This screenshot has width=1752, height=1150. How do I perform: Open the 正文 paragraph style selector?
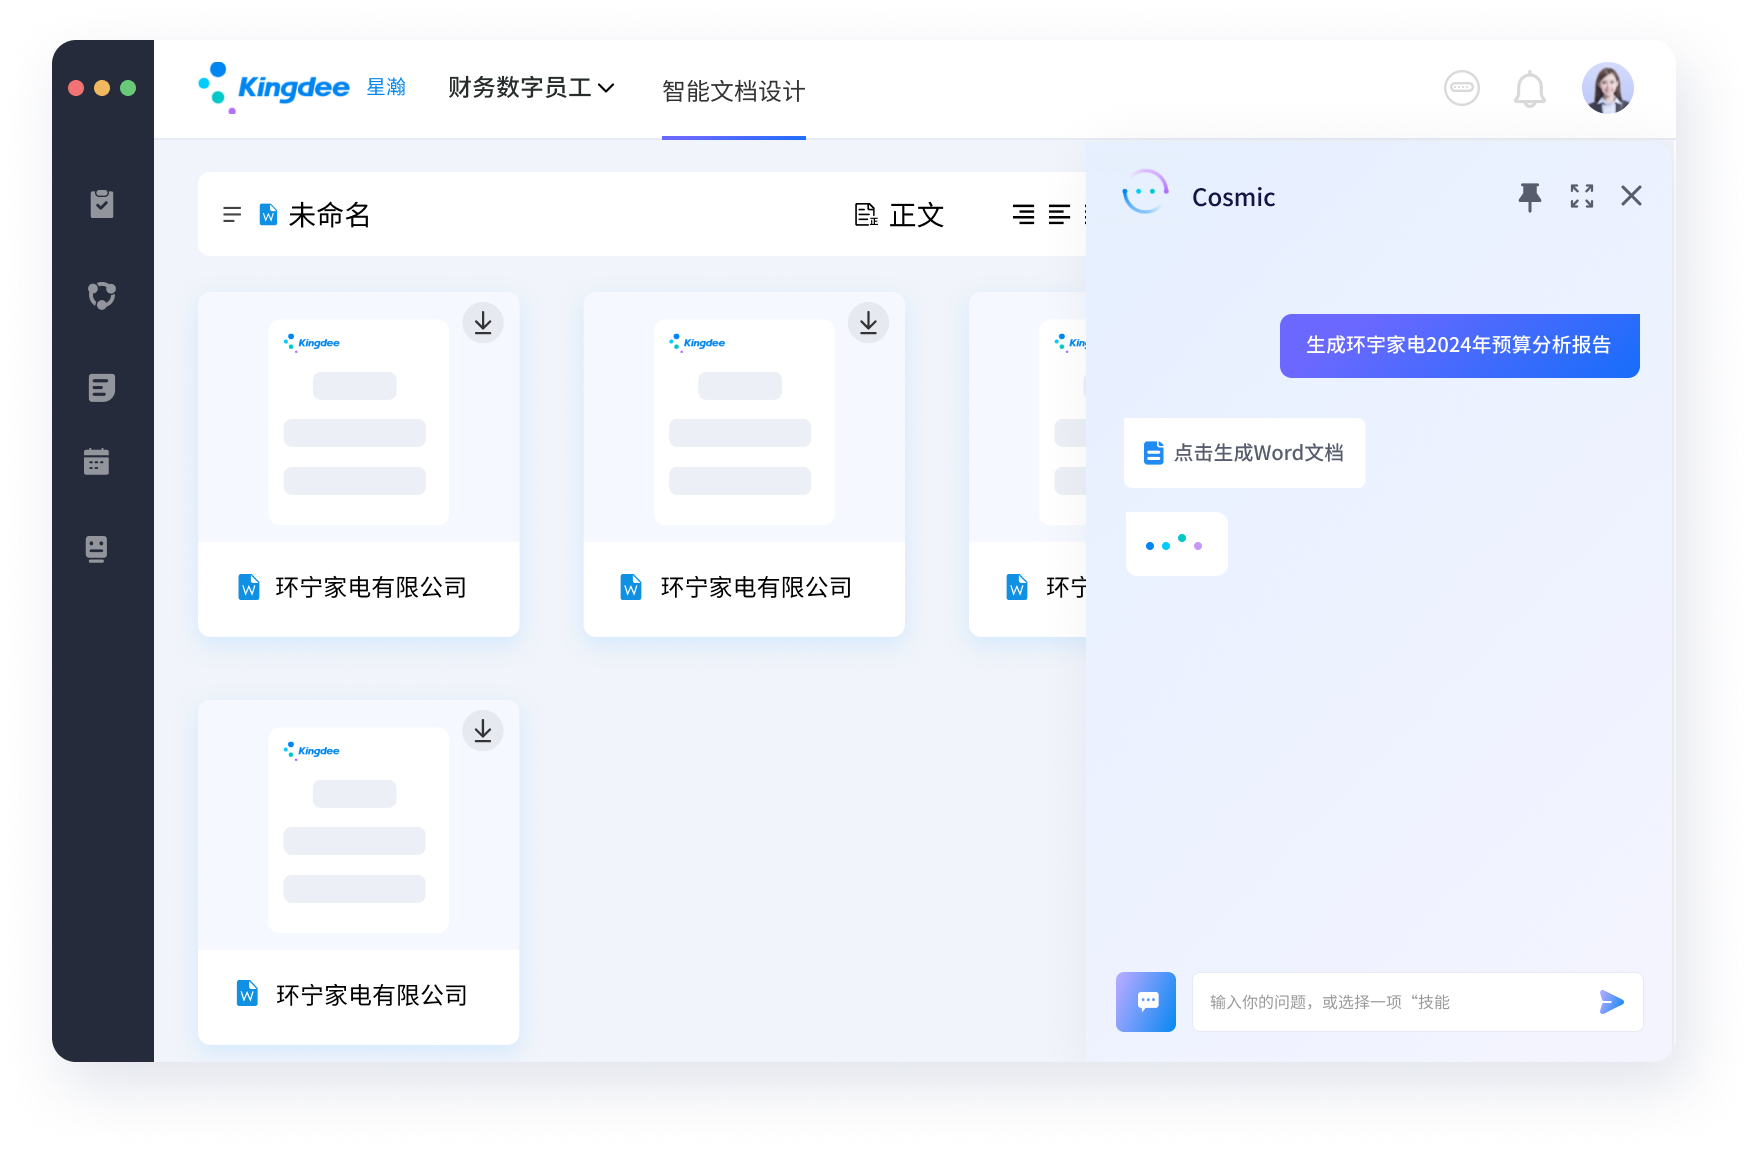(900, 215)
